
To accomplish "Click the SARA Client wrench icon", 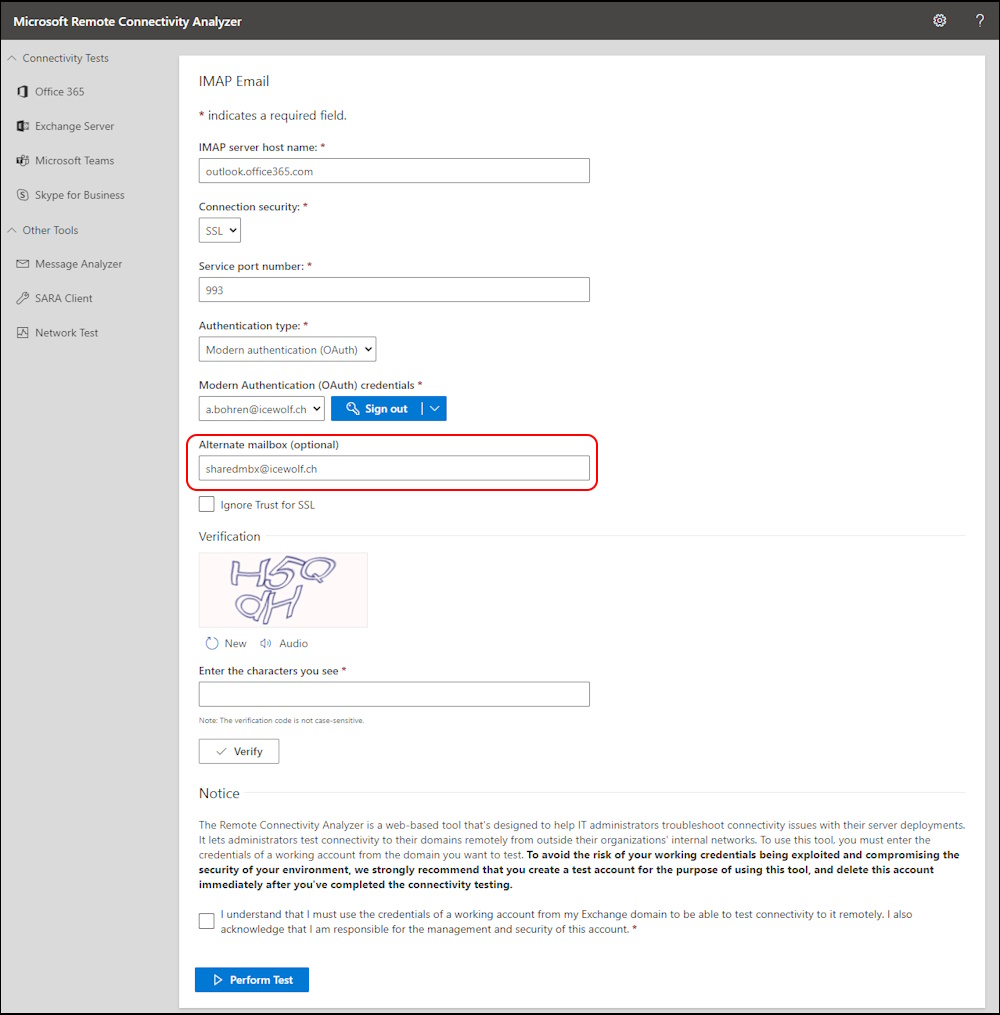I will [23, 298].
